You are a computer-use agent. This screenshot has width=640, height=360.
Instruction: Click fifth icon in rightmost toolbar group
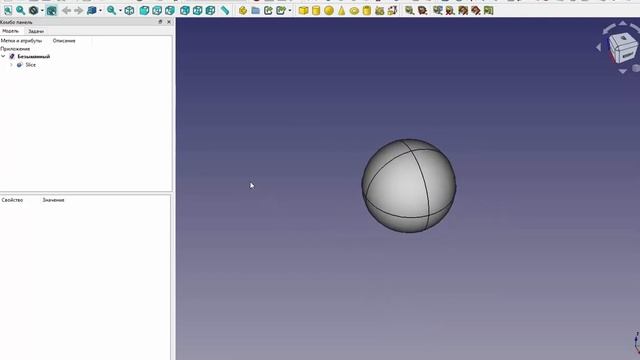[x=463, y=11]
